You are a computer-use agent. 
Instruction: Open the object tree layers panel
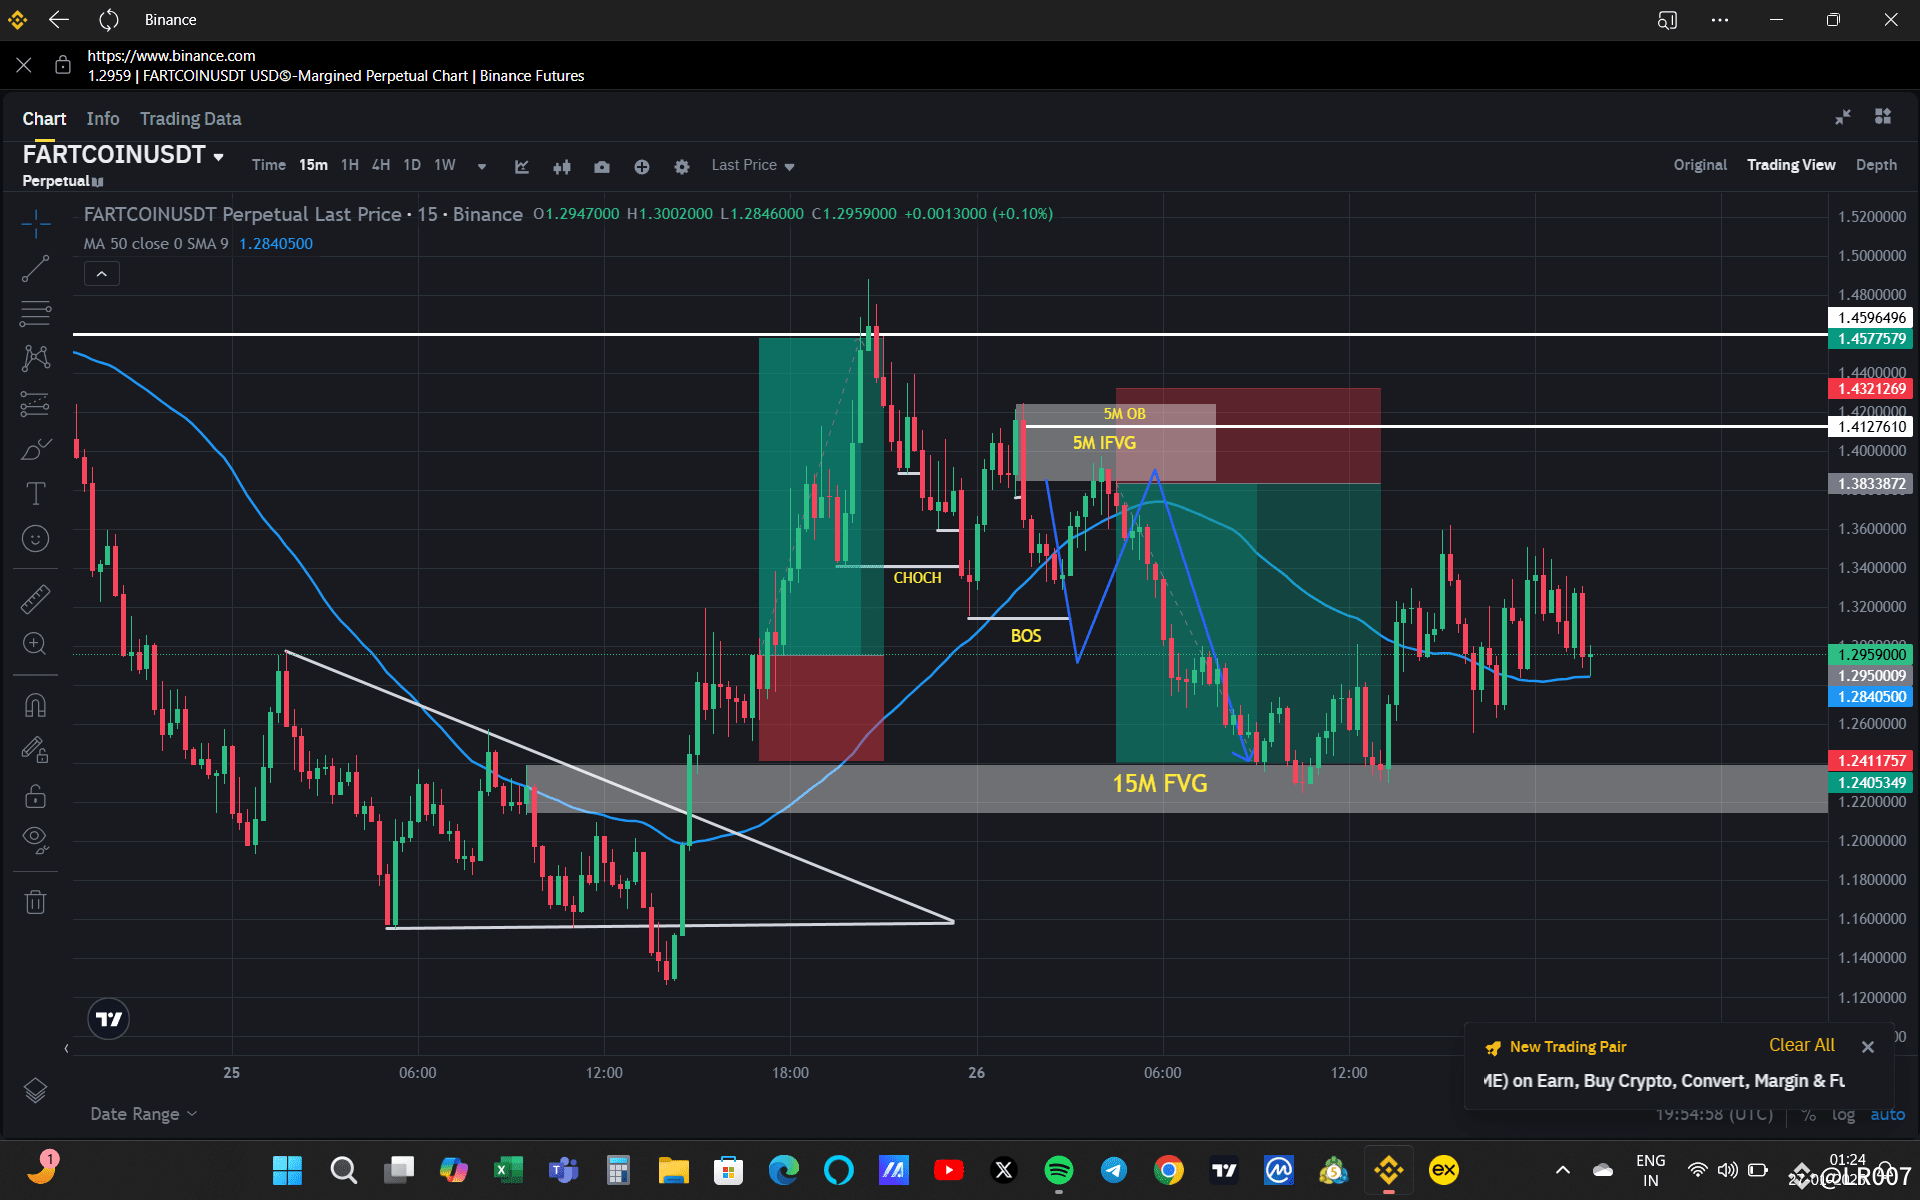(x=36, y=1090)
